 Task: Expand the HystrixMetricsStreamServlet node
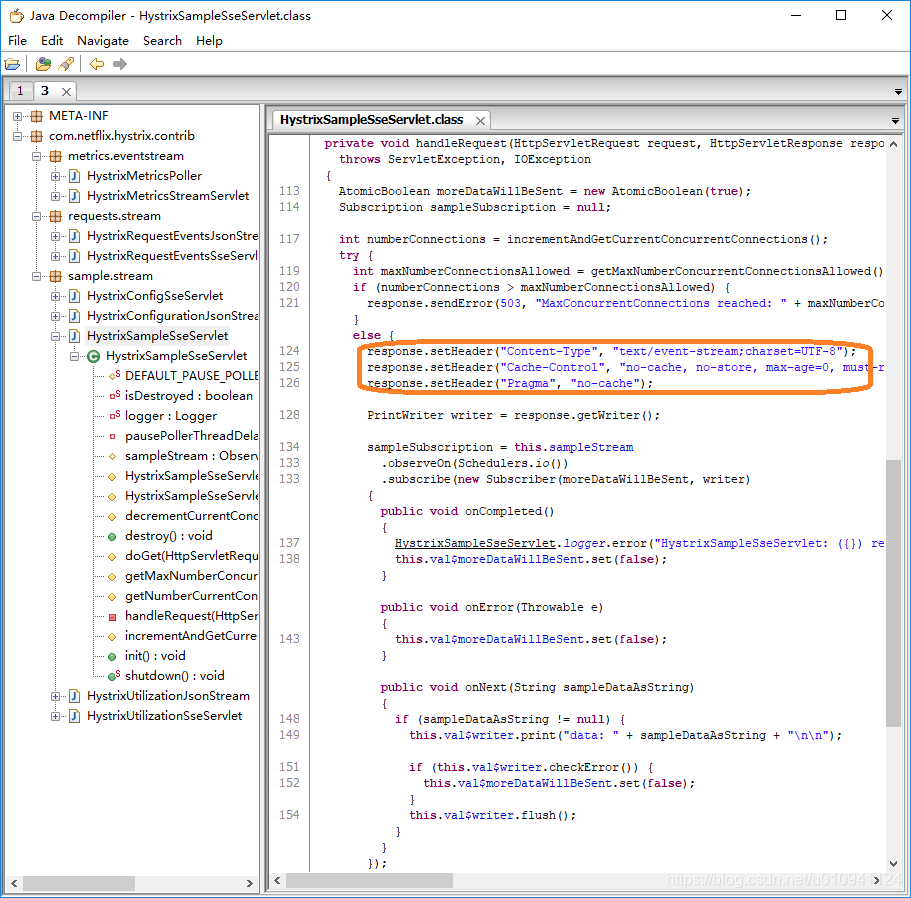pos(55,196)
